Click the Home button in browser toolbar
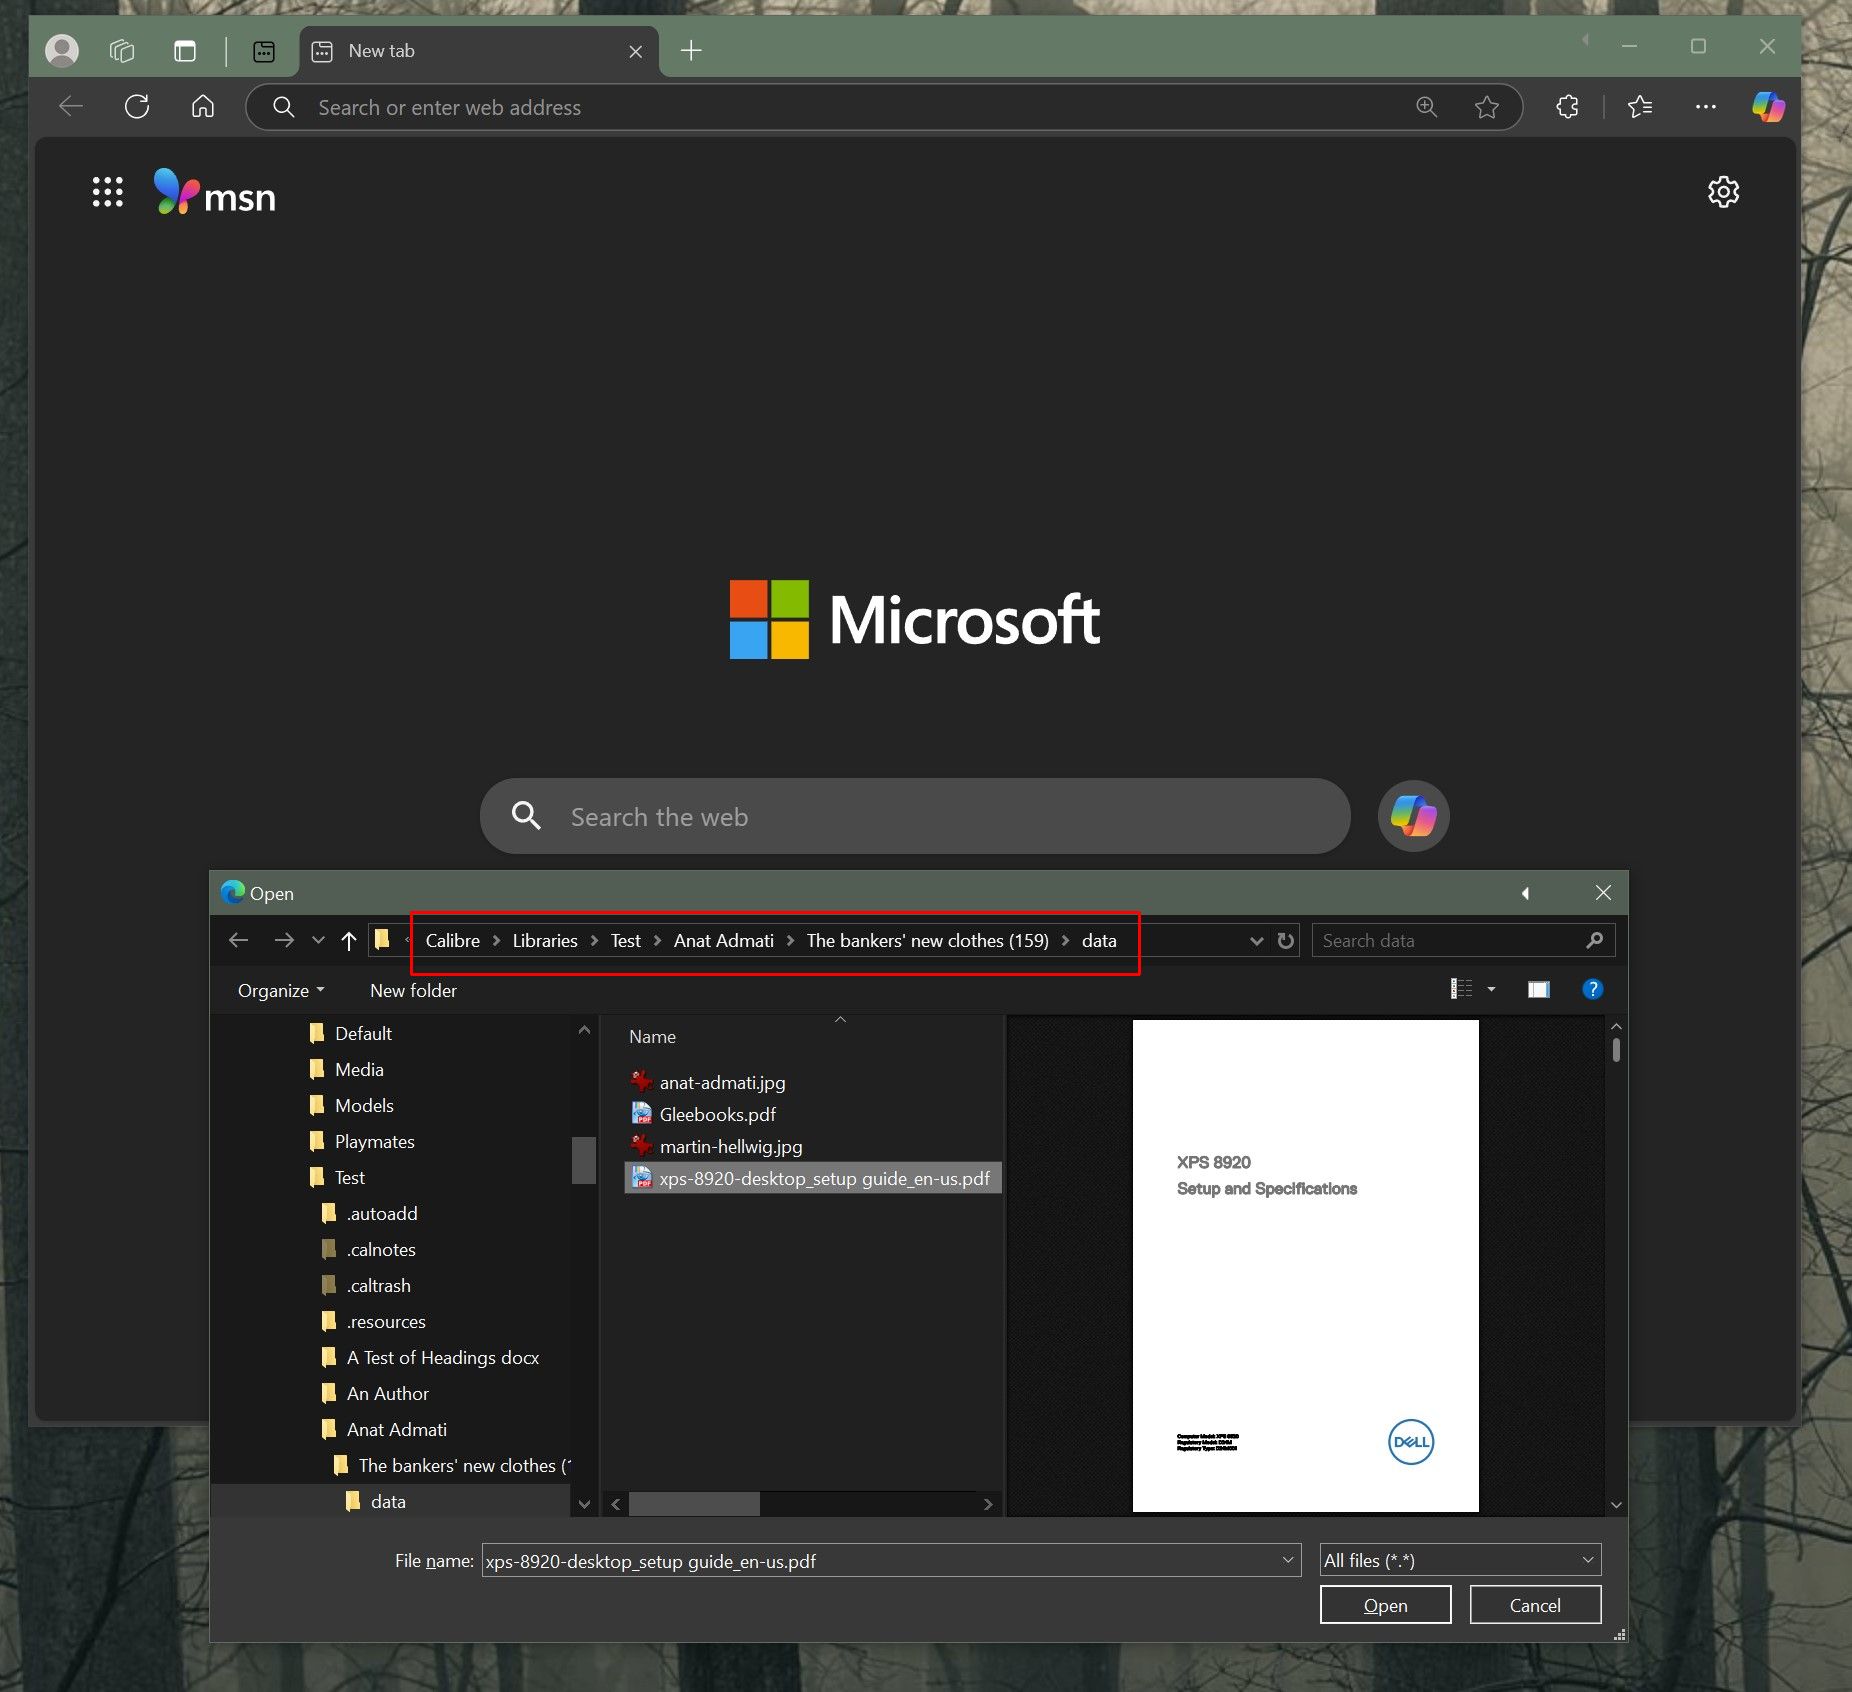 click(x=203, y=107)
